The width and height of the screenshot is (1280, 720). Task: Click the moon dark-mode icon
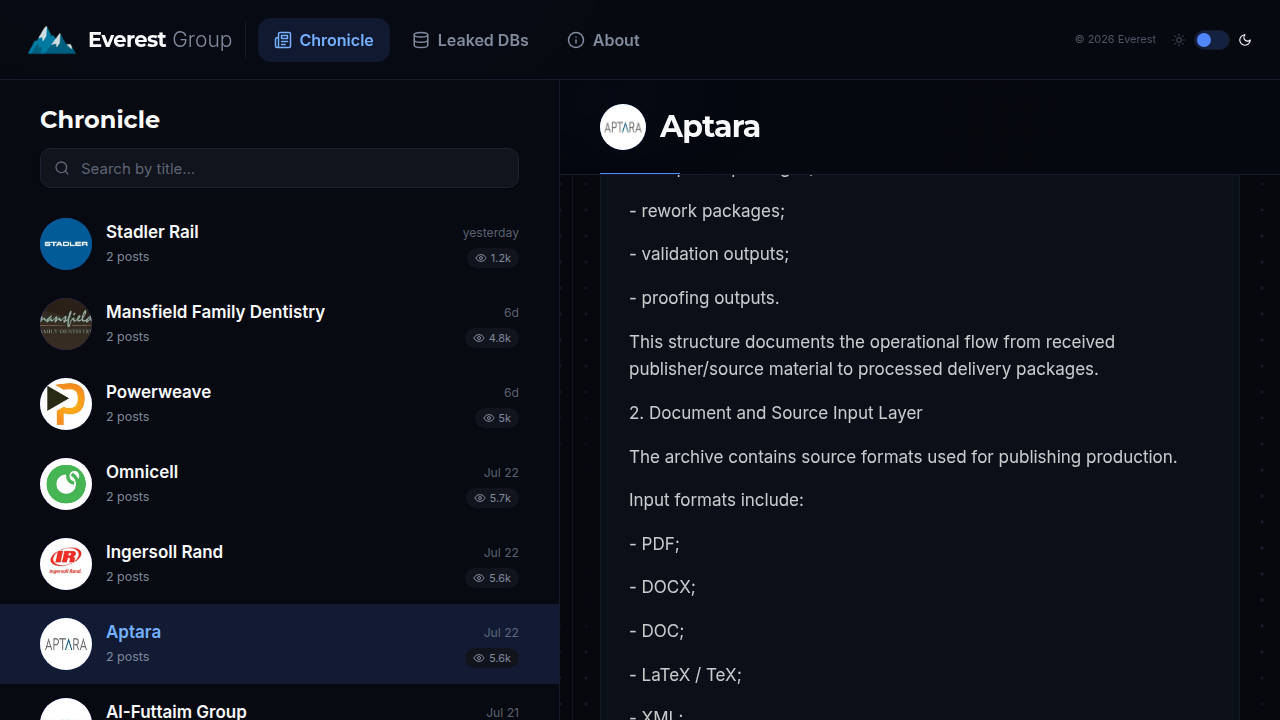pos(1245,40)
